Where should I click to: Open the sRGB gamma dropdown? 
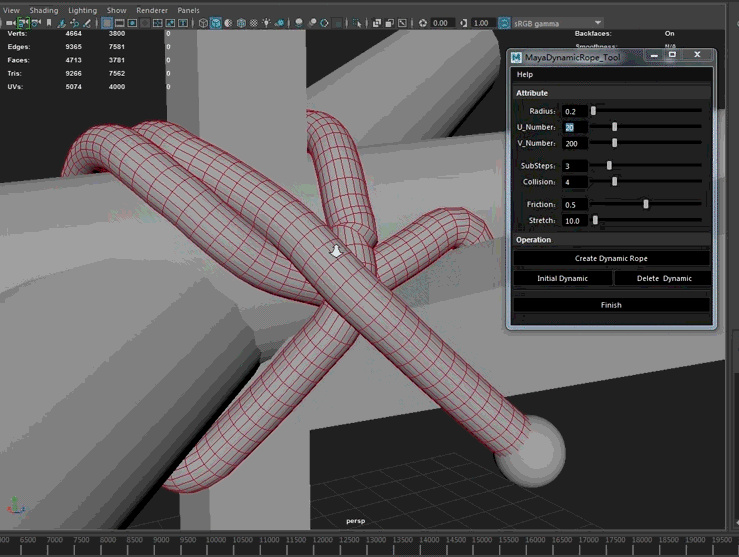[x=558, y=23]
